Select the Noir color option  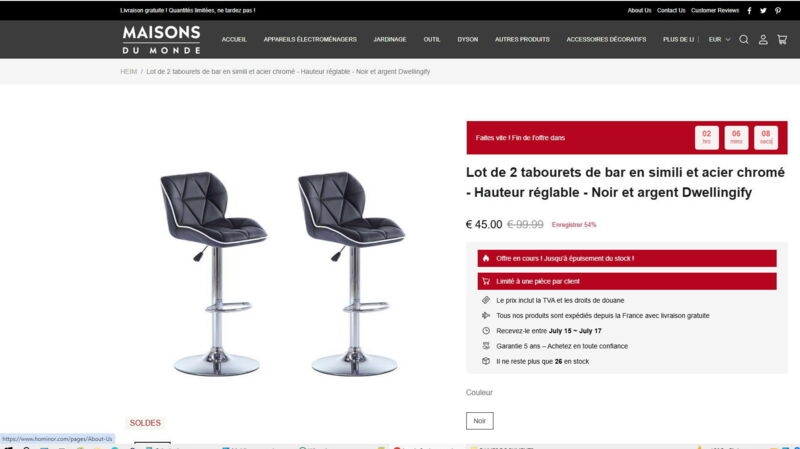coord(480,421)
